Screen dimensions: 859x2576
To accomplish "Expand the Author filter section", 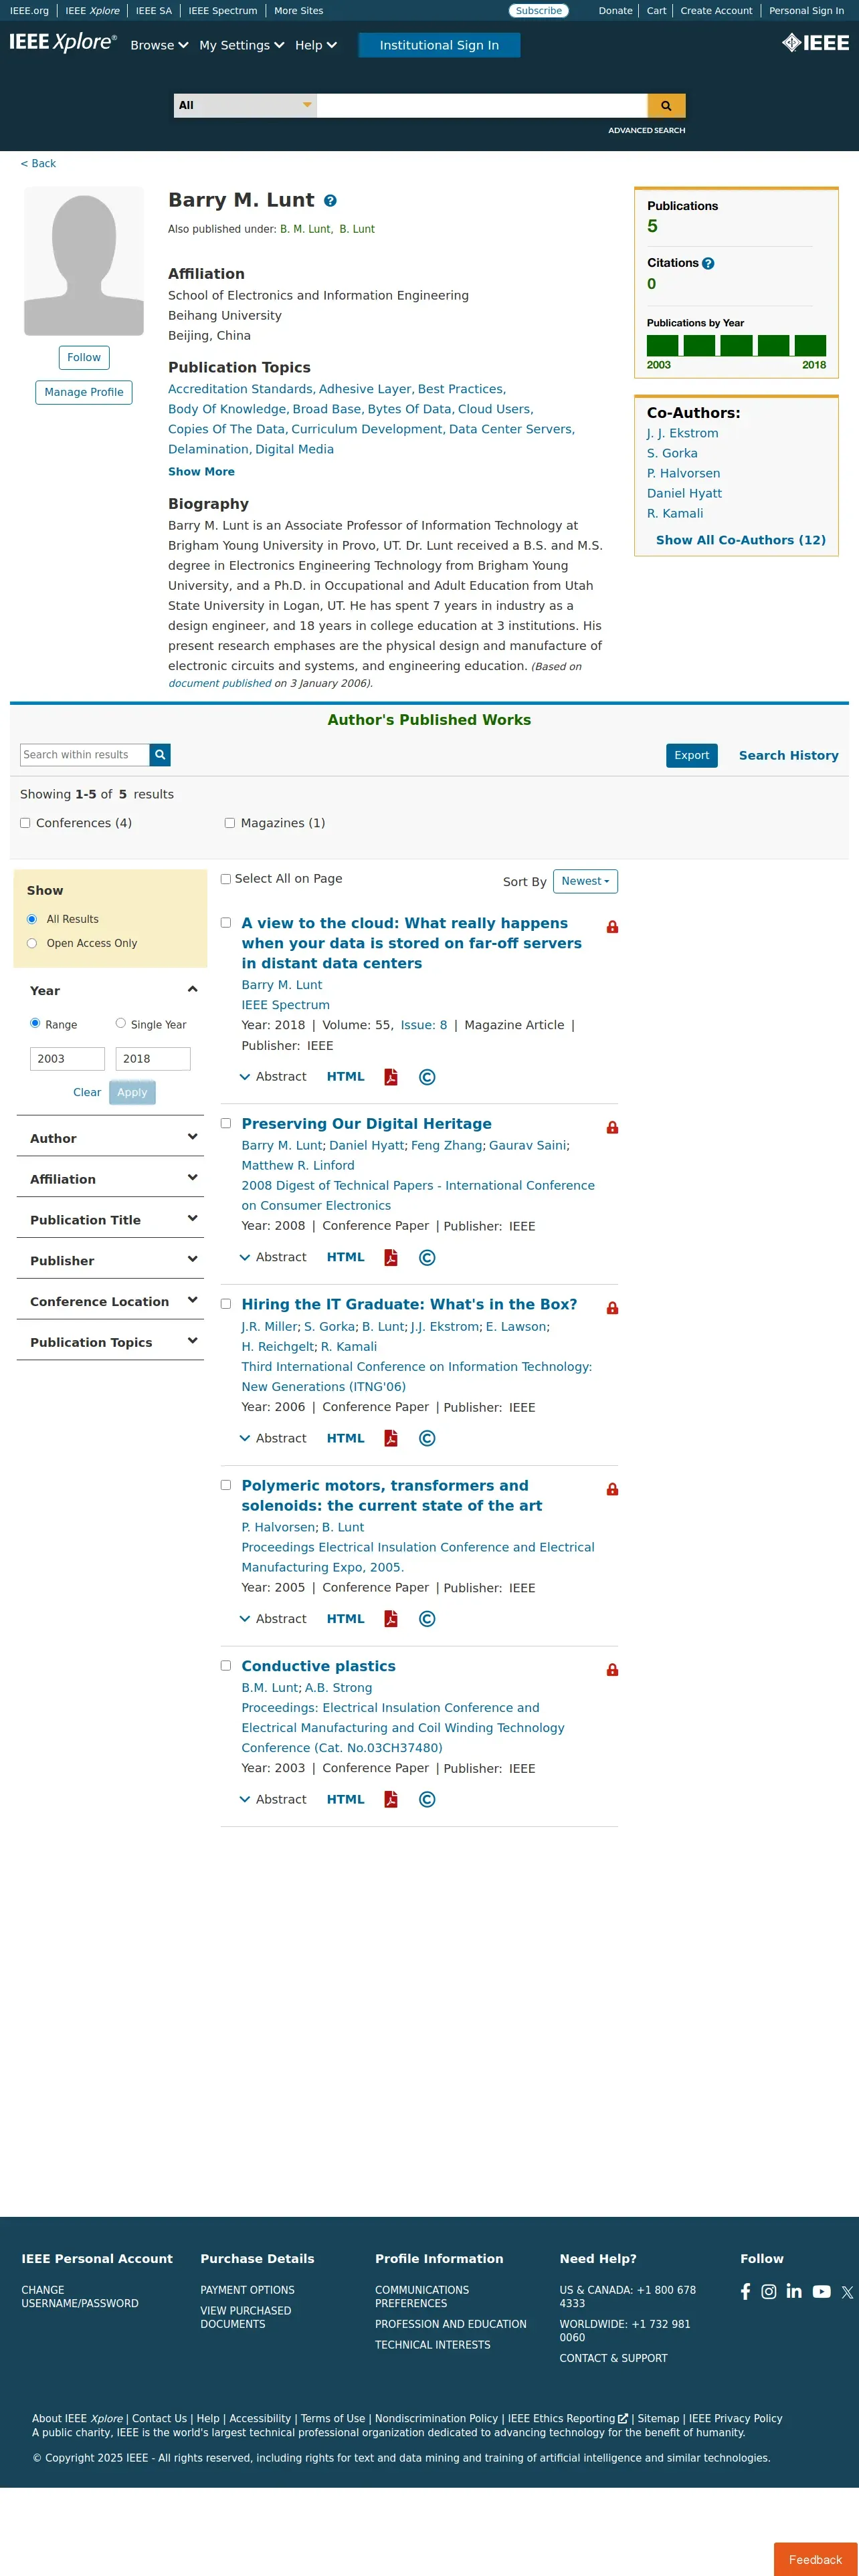I will pyautogui.click(x=192, y=1137).
